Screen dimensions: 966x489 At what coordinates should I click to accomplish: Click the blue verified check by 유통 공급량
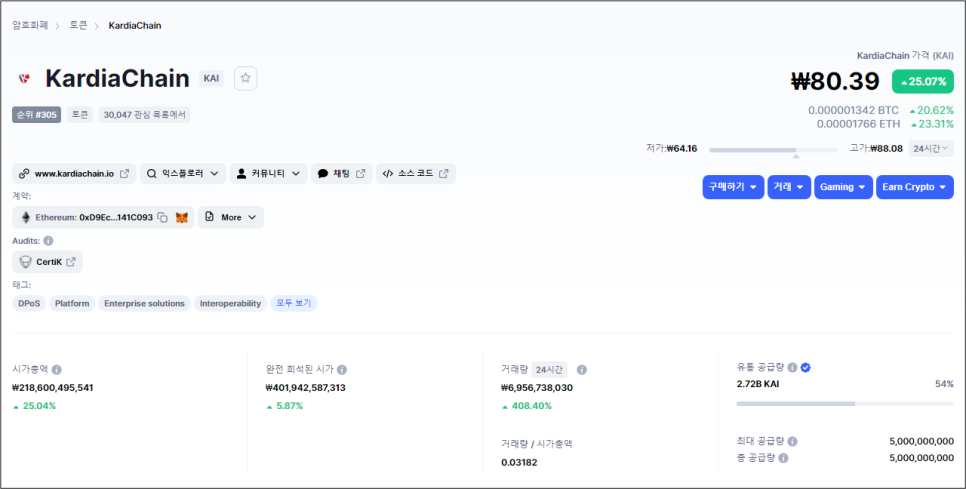pyautogui.click(x=806, y=367)
